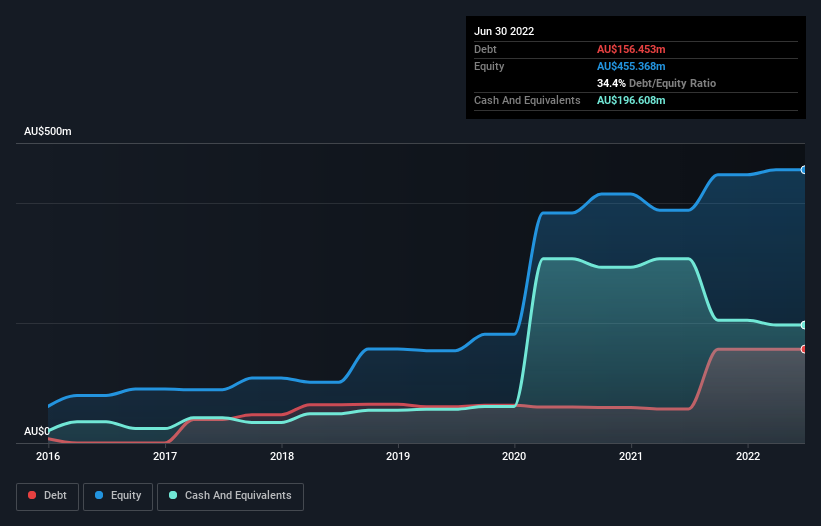Image resolution: width=821 pixels, height=526 pixels.
Task: Click the 2016 x-axis label
Action: (48, 456)
